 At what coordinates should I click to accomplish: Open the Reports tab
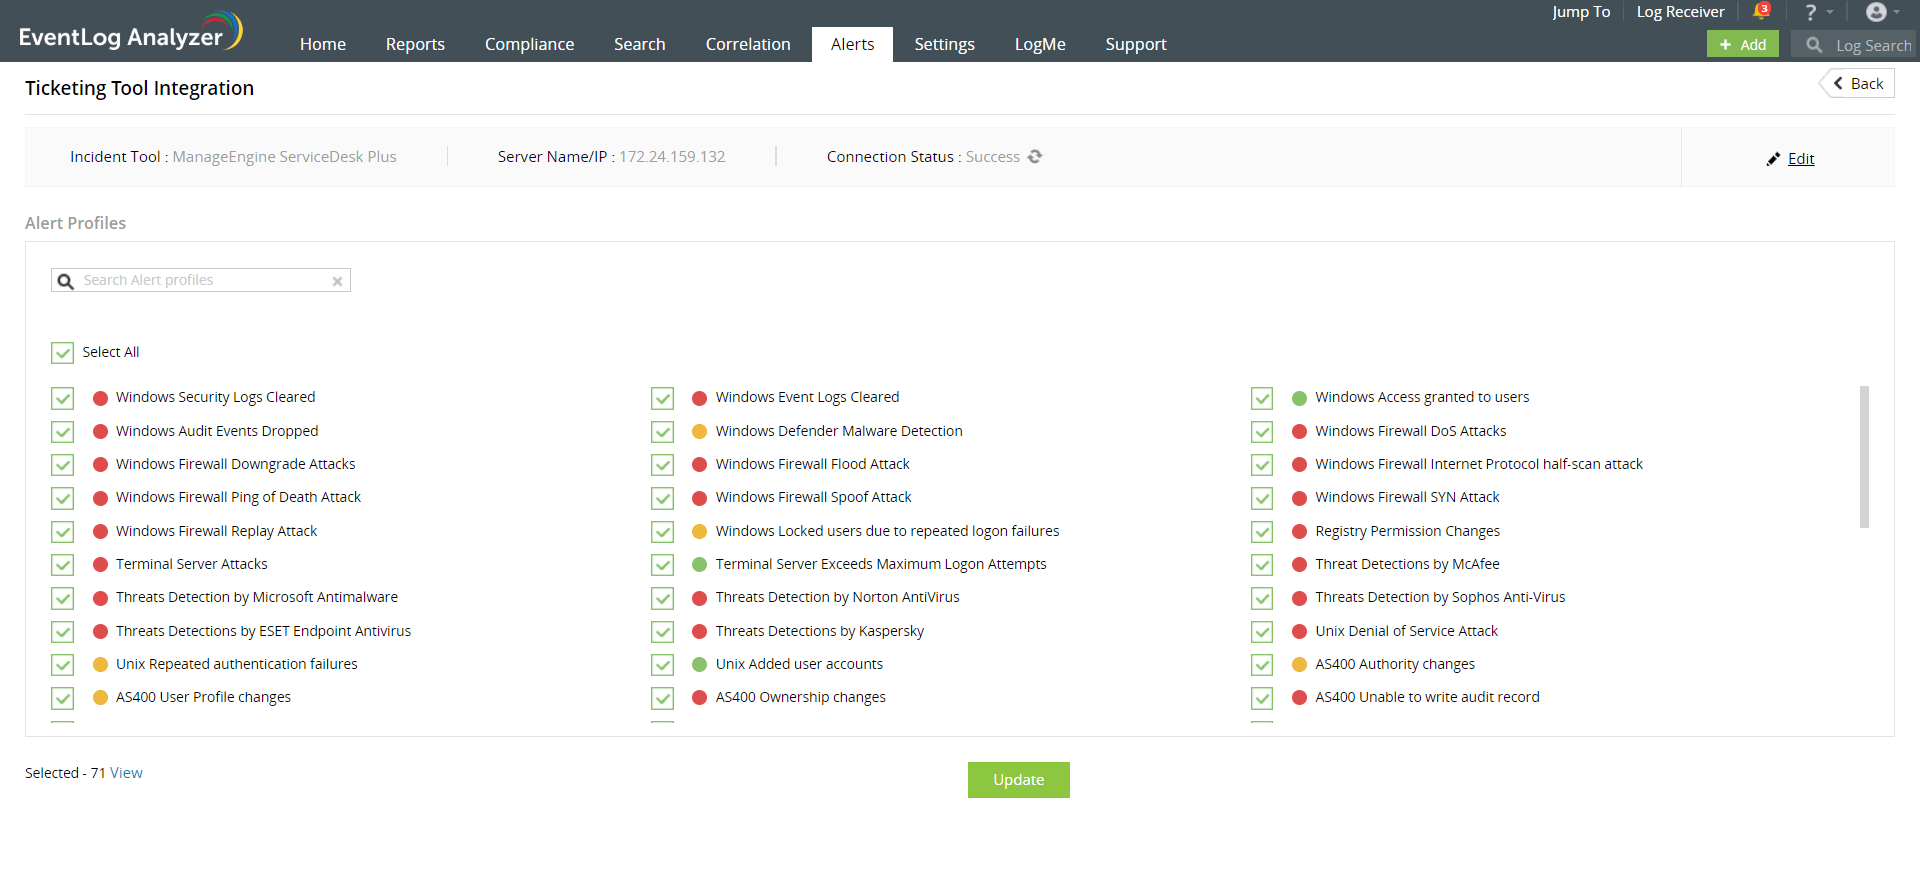(415, 44)
